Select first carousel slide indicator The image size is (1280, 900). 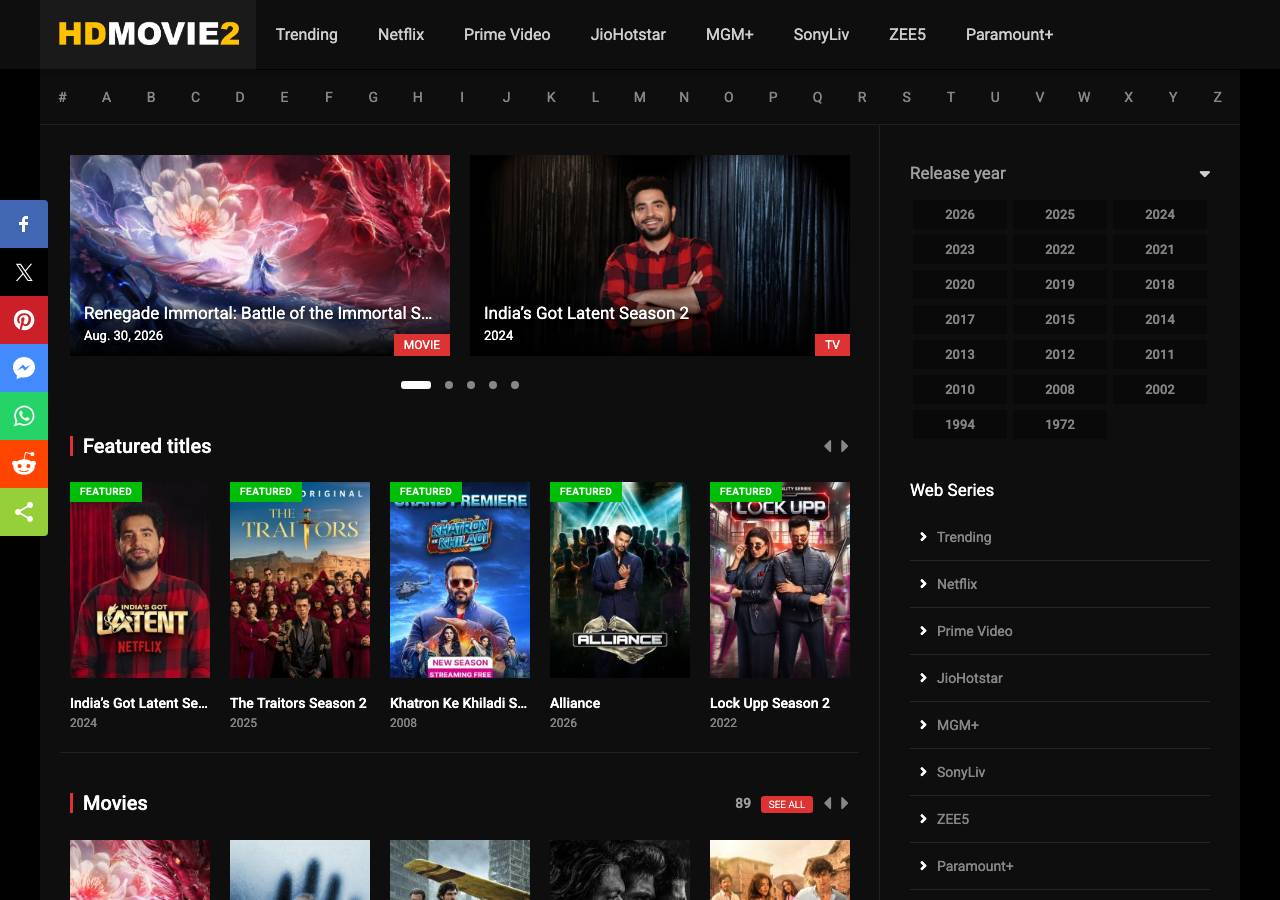(416, 385)
